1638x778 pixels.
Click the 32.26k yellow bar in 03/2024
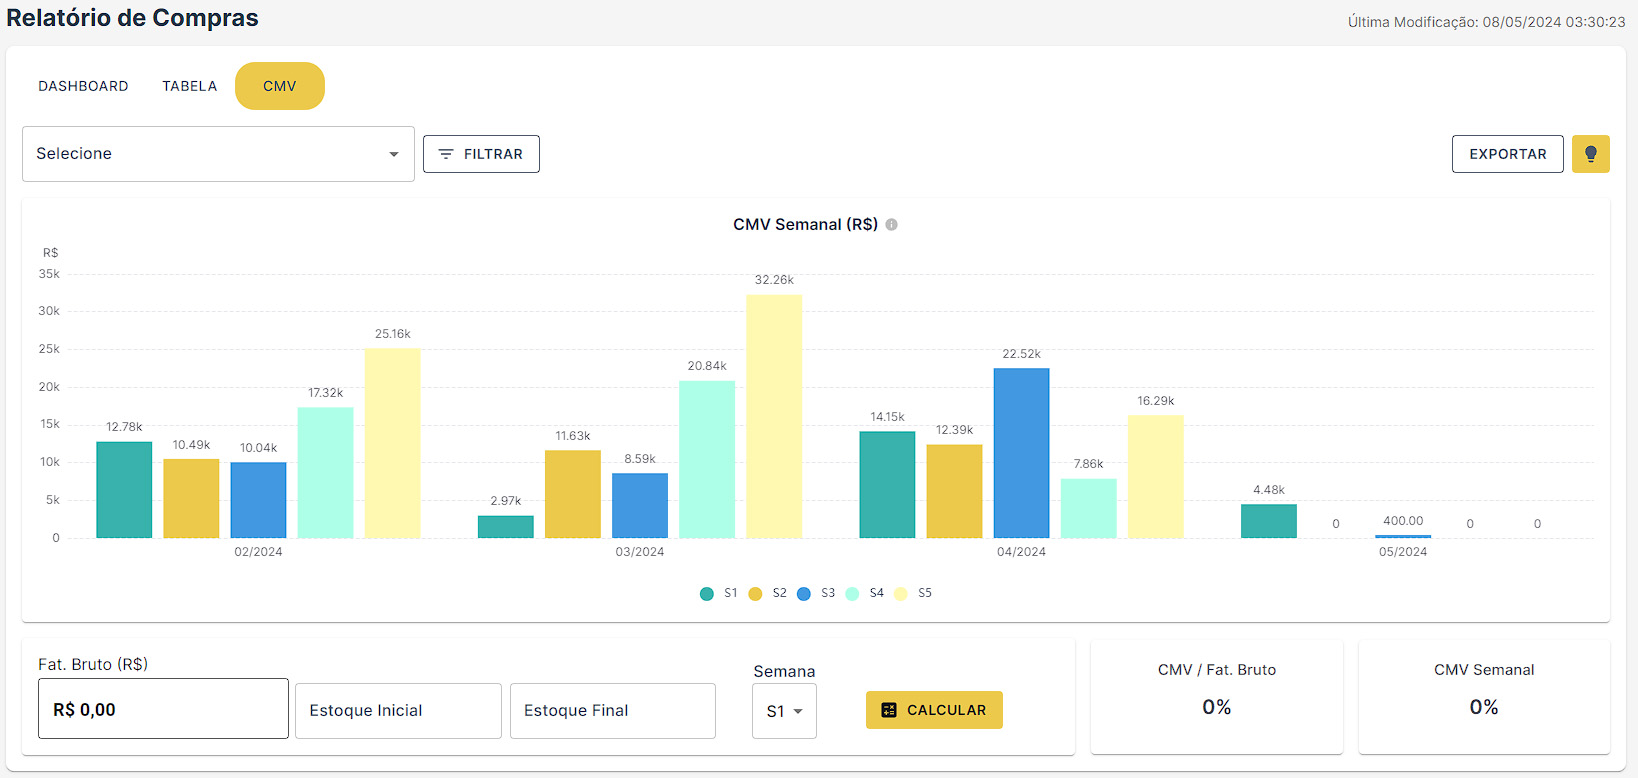tap(773, 416)
